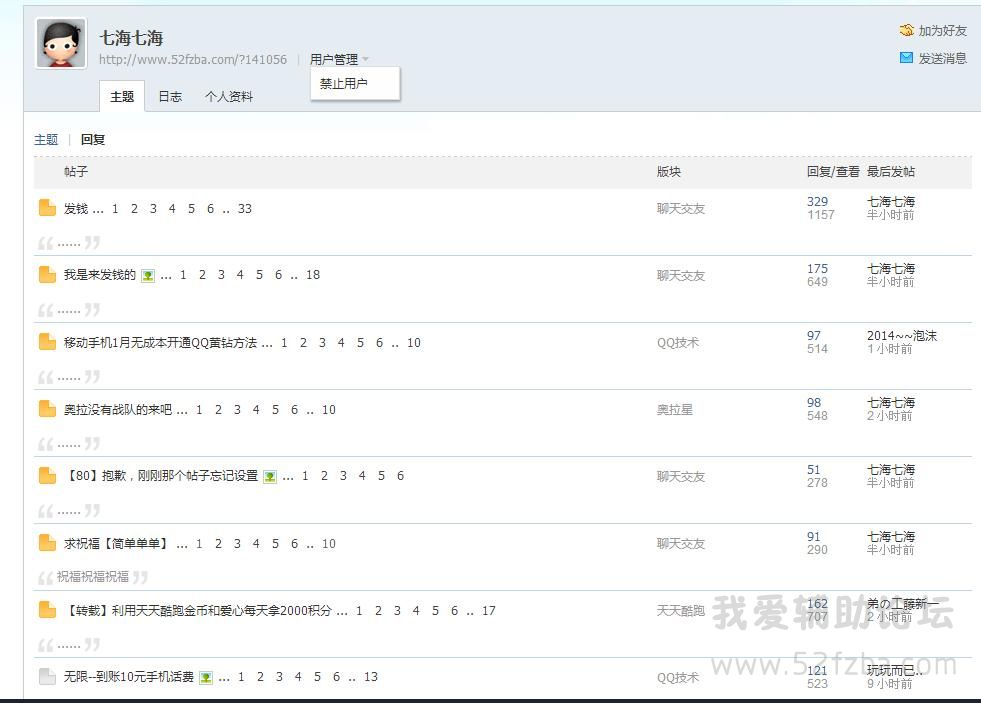The width and height of the screenshot is (981, 703).
Task: Click folder icon of 移动手机1月 thread
Action: pos(47,342)
